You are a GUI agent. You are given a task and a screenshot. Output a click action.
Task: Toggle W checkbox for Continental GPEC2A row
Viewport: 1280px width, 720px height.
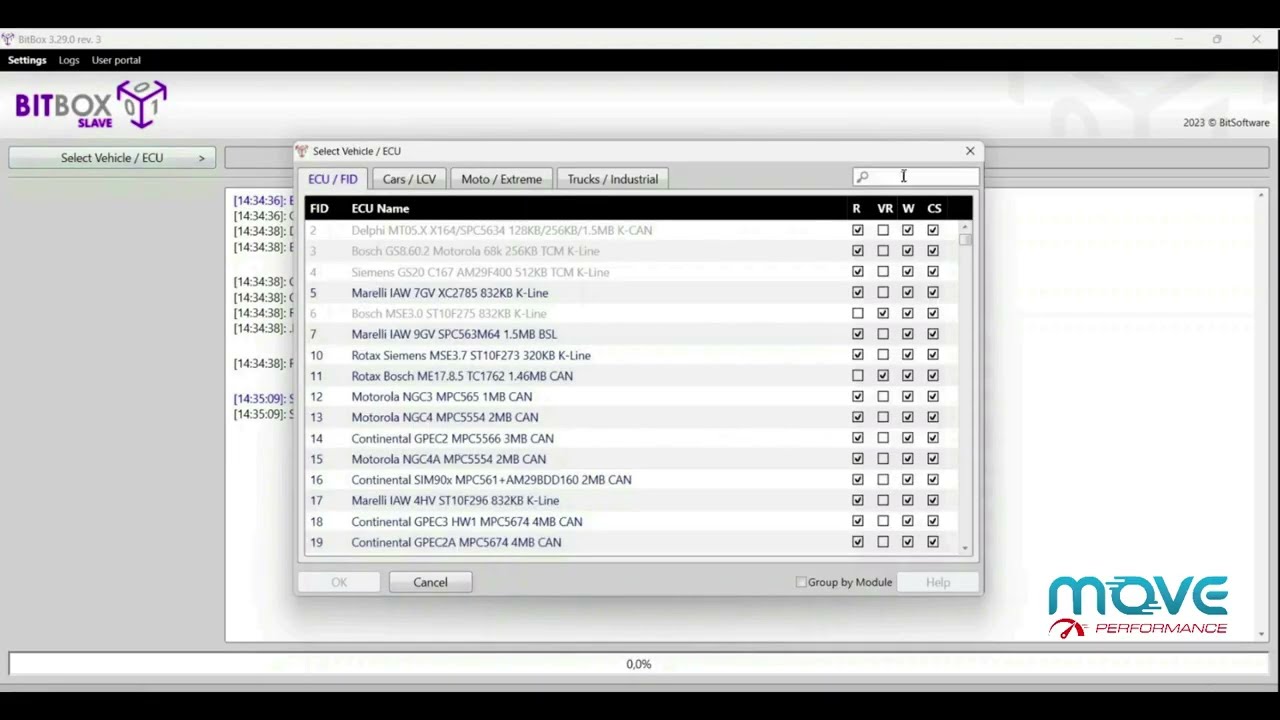(908, 542)
